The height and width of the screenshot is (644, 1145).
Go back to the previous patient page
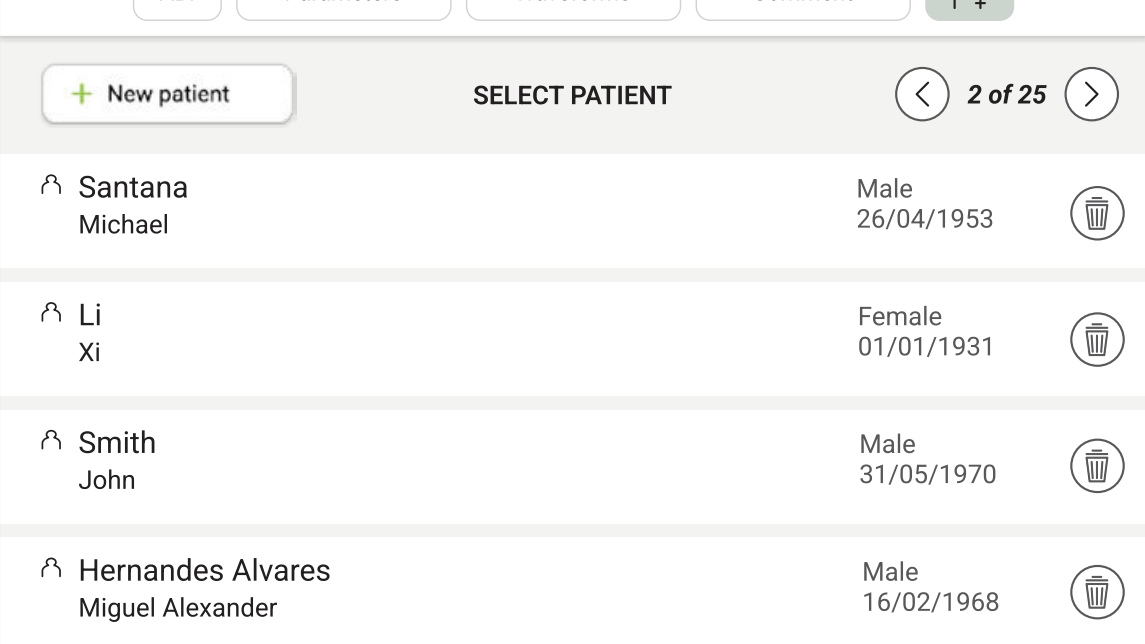click(x=922, y=93)
